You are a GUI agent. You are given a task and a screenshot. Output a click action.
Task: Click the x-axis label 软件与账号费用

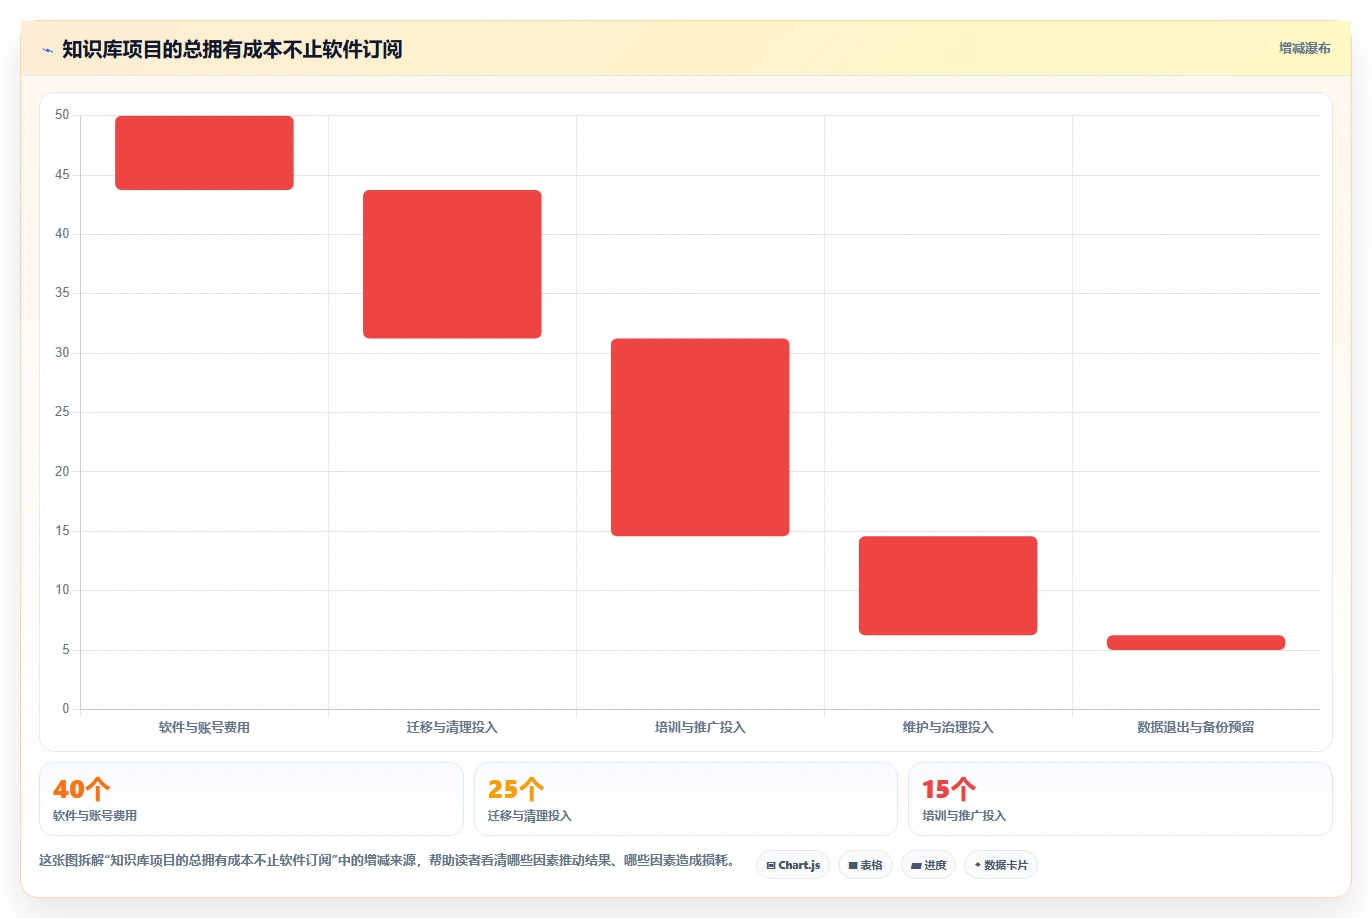pos(204,728)
